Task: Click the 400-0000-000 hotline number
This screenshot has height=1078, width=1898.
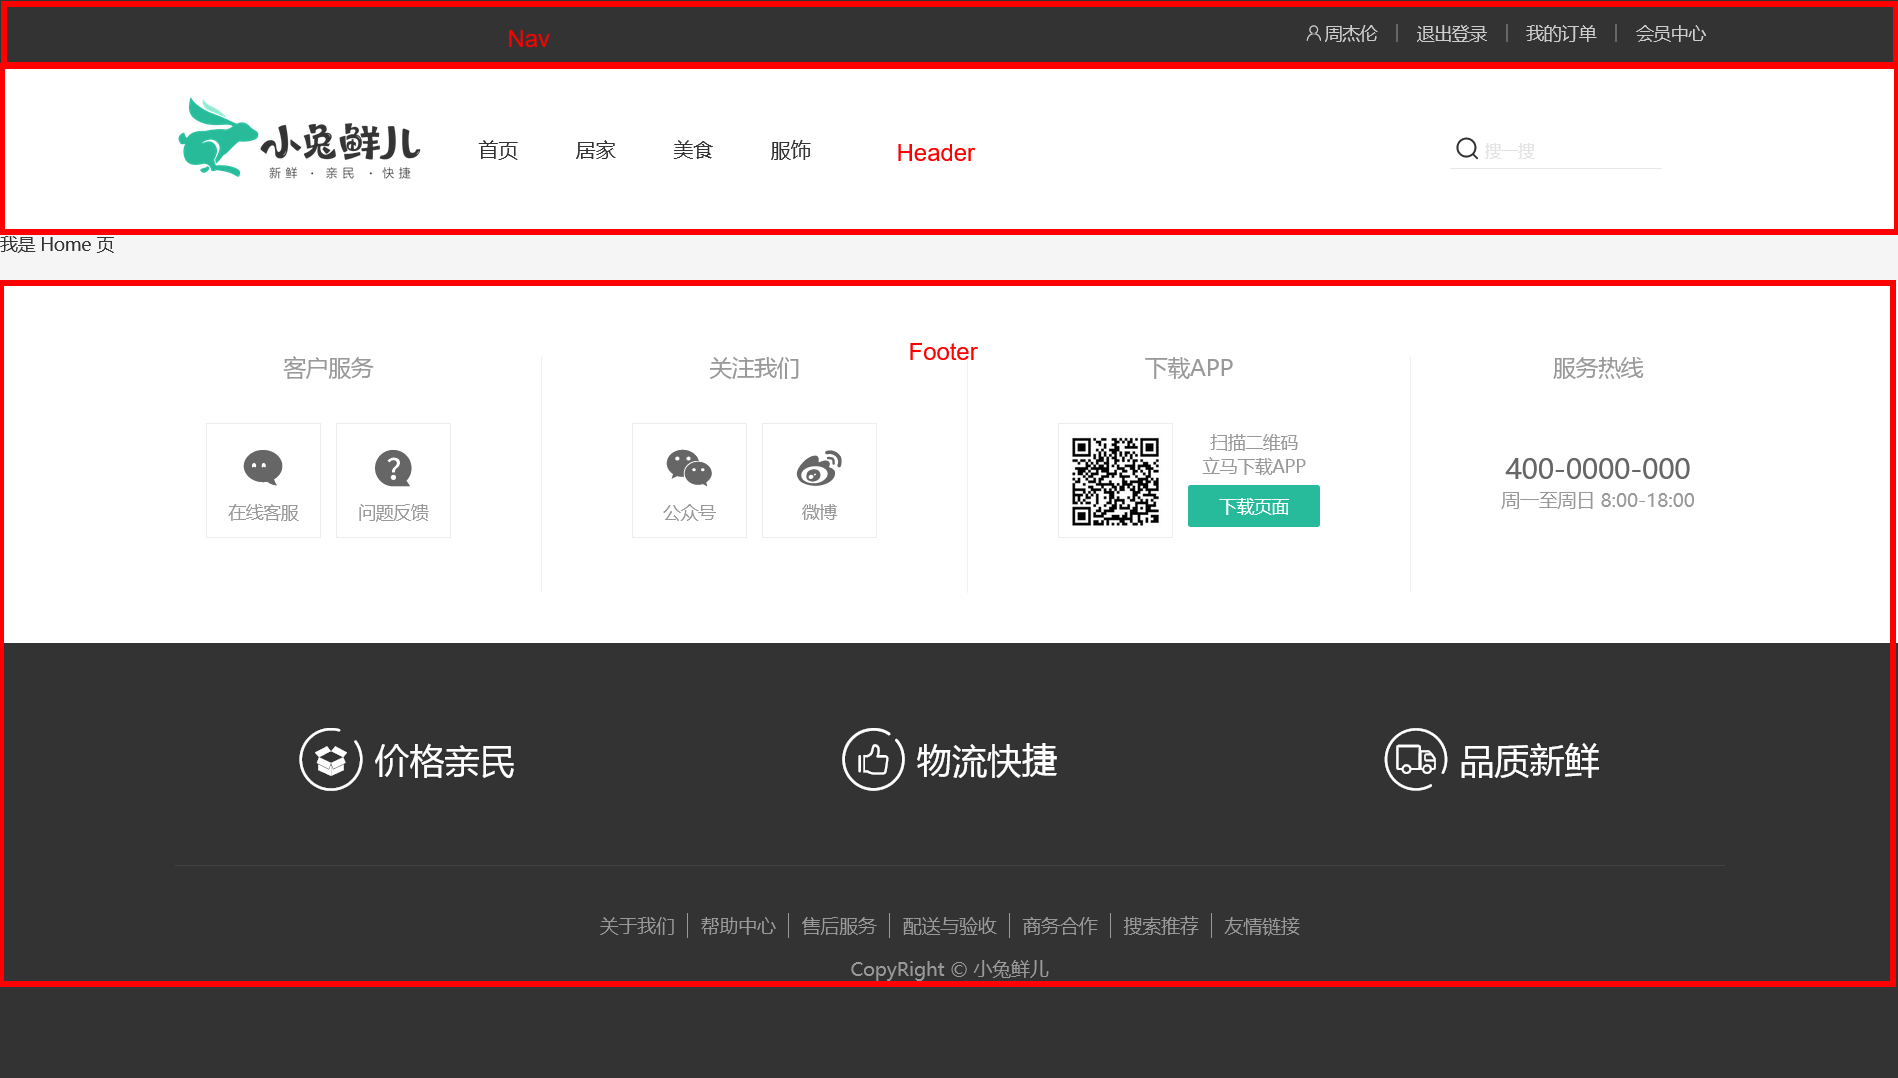Action: pyautogui.click(x=1598, y=468)
